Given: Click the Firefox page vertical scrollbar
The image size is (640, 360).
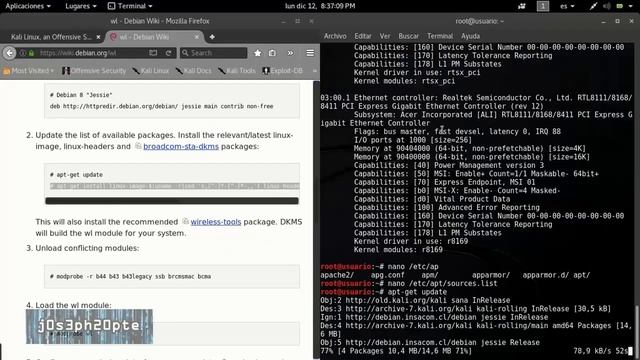Looking at the screenshot, I should click(316, 220).
